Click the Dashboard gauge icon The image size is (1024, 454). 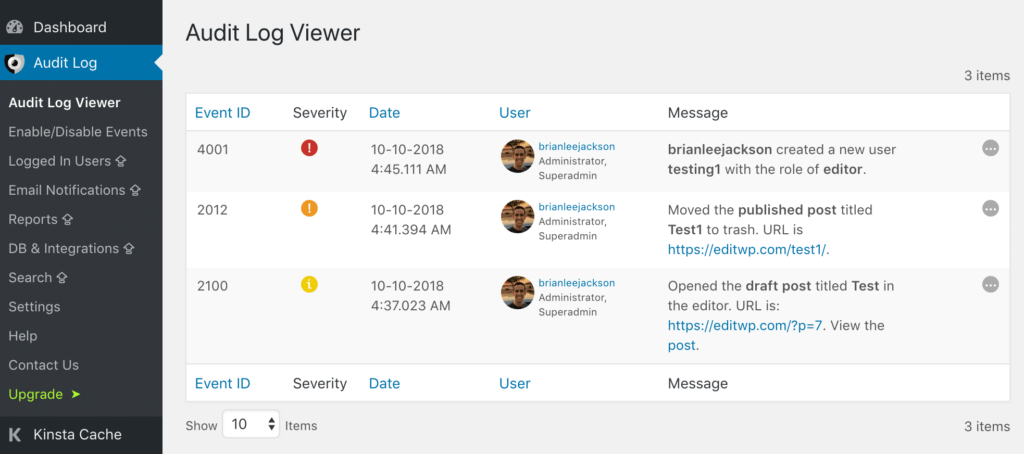pos(15,27)
